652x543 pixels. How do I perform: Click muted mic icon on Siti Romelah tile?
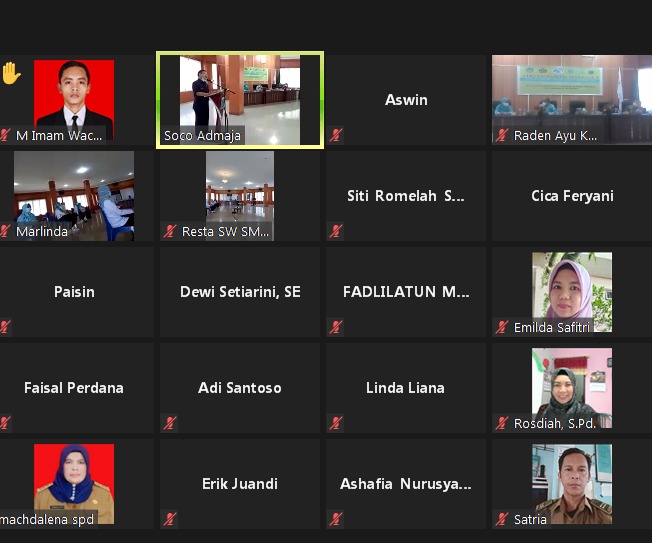pyautogui.click(x=336, y=231)
